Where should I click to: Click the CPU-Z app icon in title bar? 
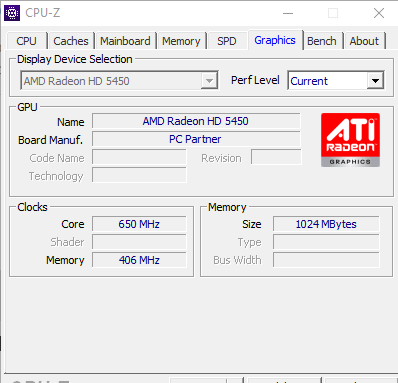point(12,13)
